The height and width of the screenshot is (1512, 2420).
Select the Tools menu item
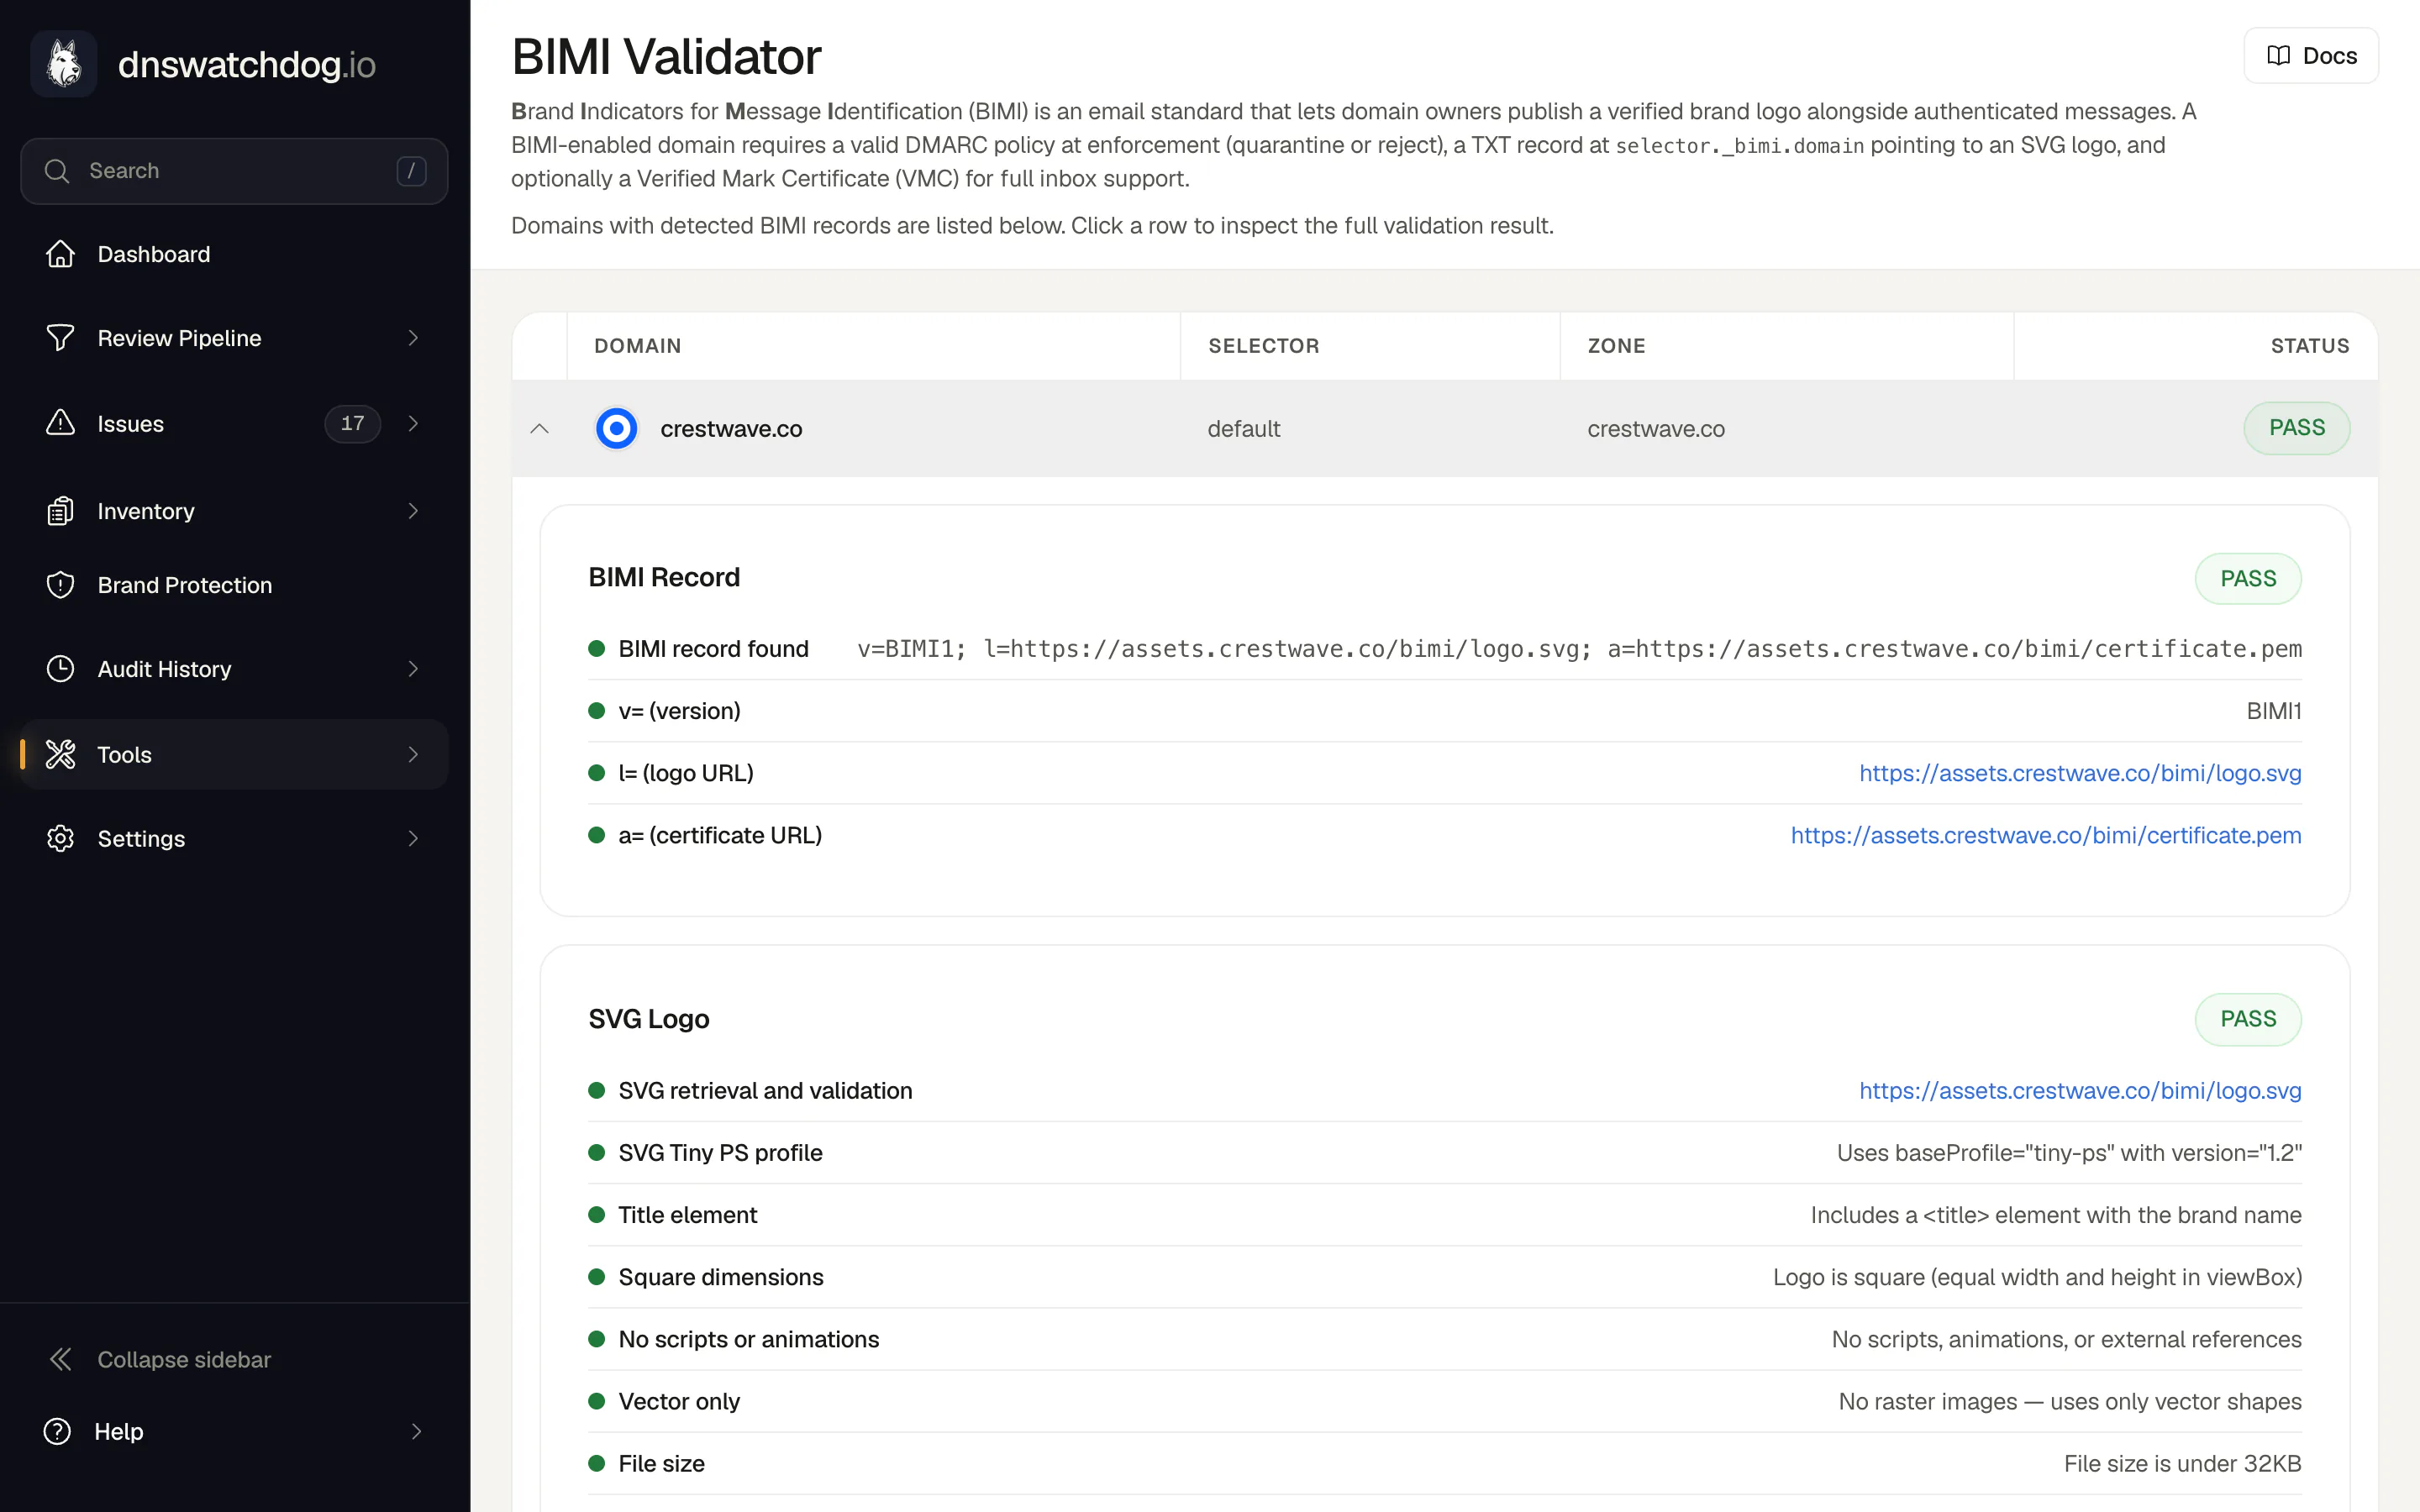[x=234, y=754]
